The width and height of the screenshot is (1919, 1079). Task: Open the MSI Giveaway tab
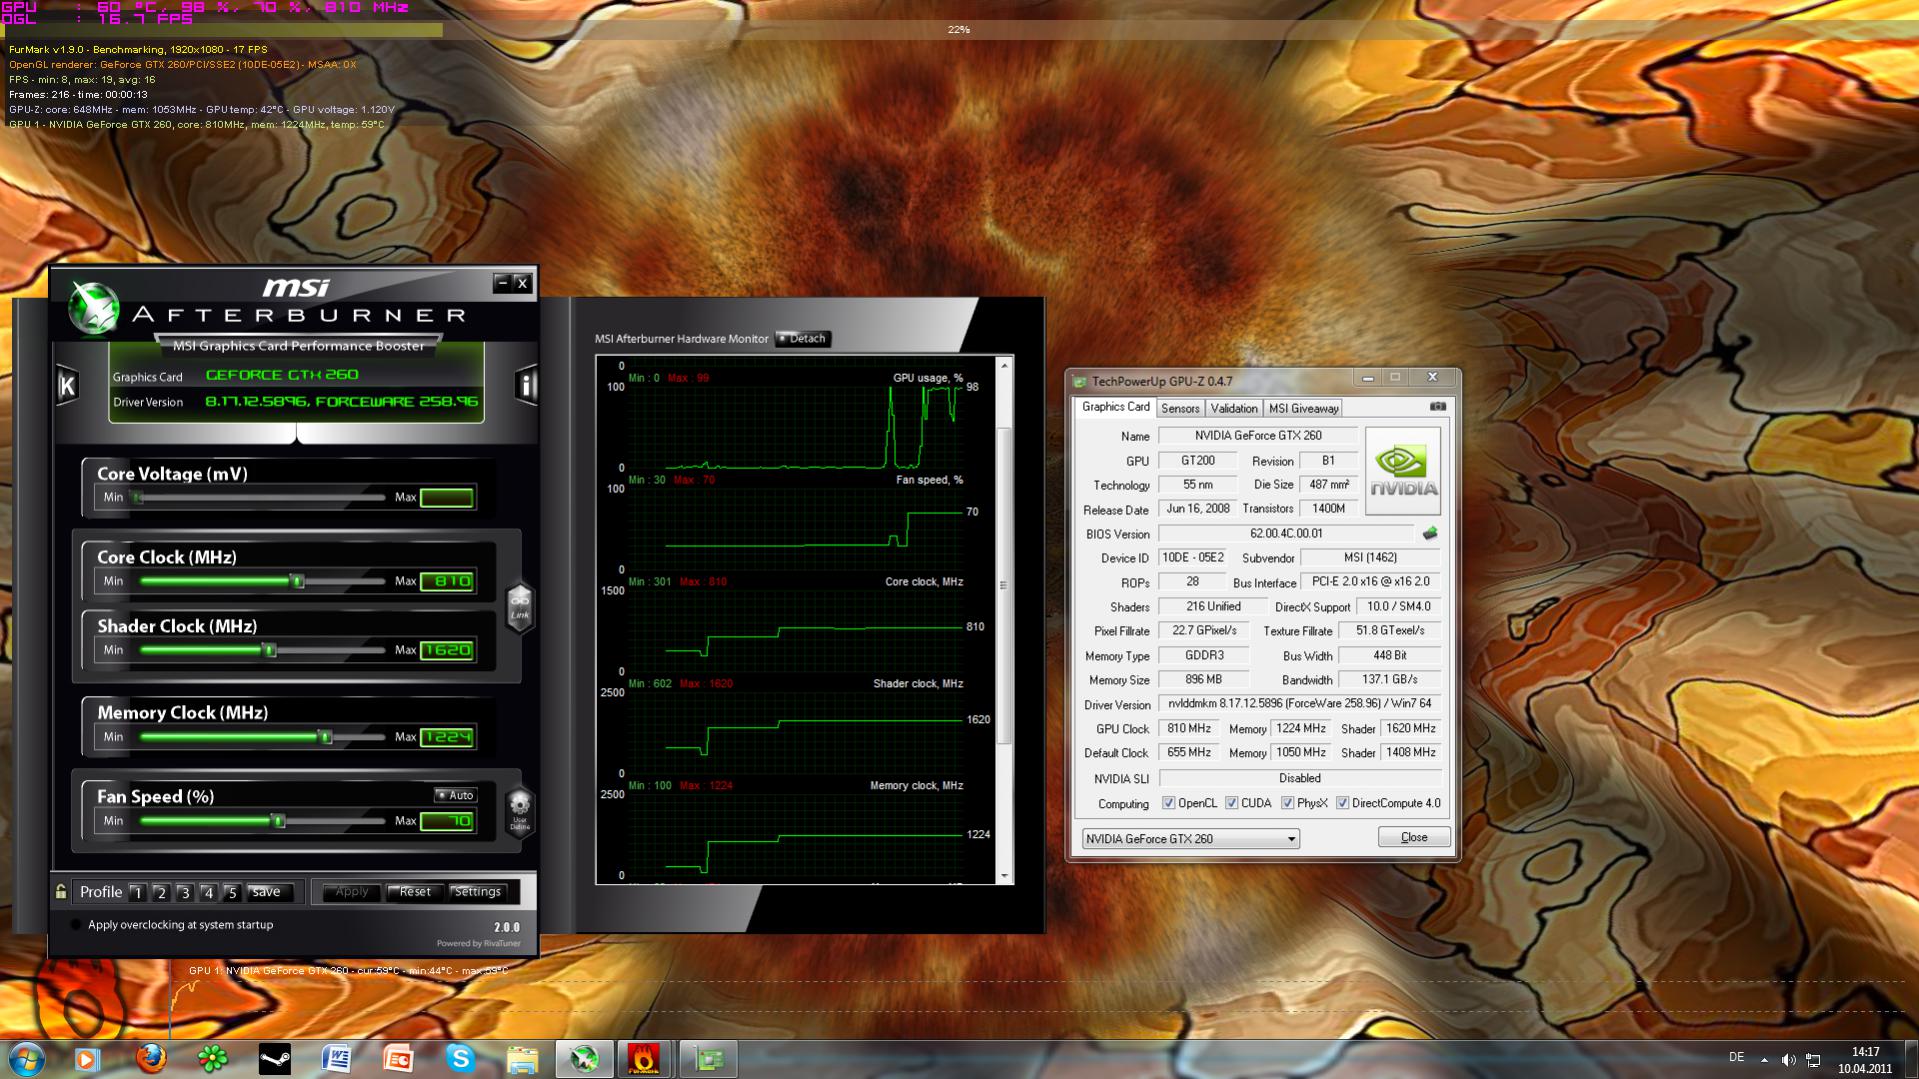click(x=1303, y=408)
